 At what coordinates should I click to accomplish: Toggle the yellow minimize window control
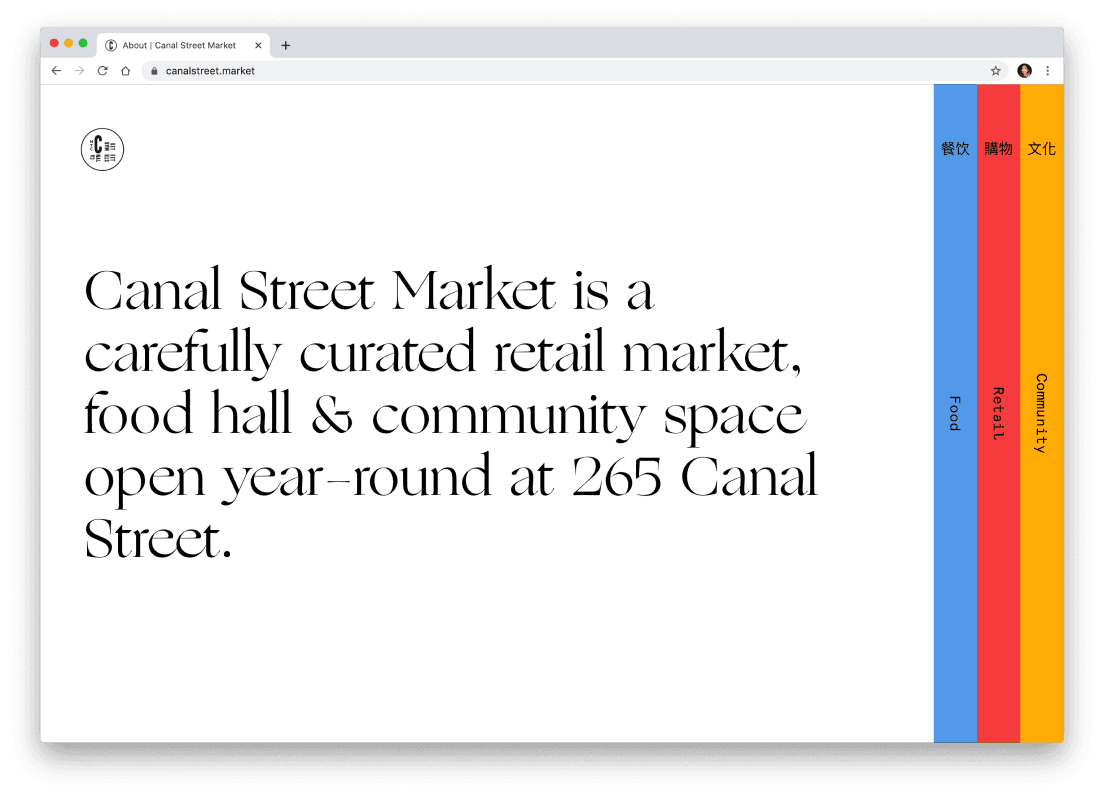(67, 43)
